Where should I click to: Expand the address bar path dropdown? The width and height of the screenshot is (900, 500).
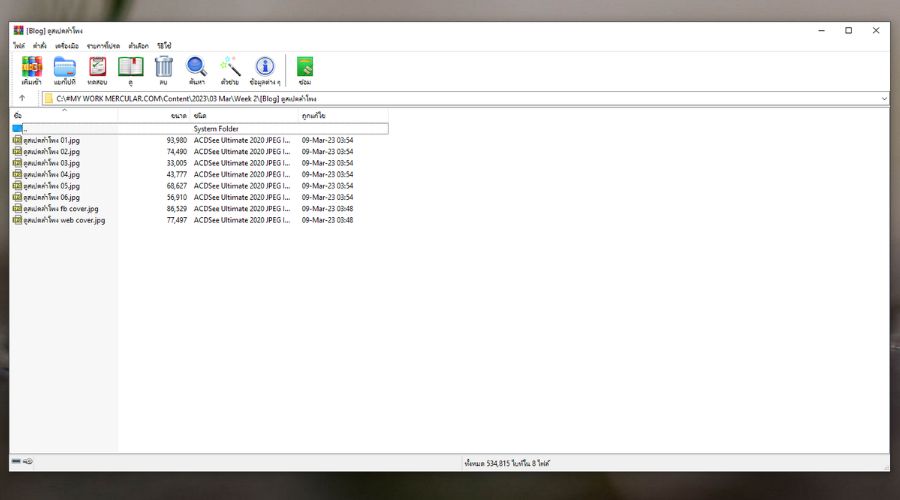(x=884, y=99)
